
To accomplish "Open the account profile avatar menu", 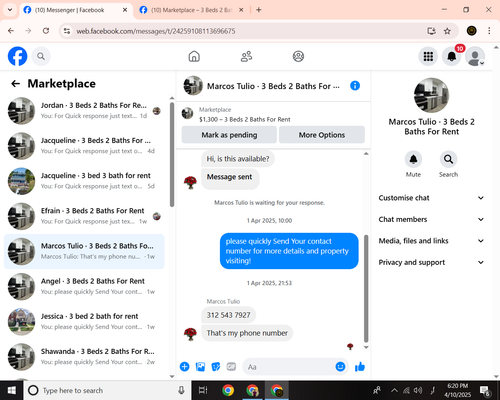I will click(x=475, y=56).
